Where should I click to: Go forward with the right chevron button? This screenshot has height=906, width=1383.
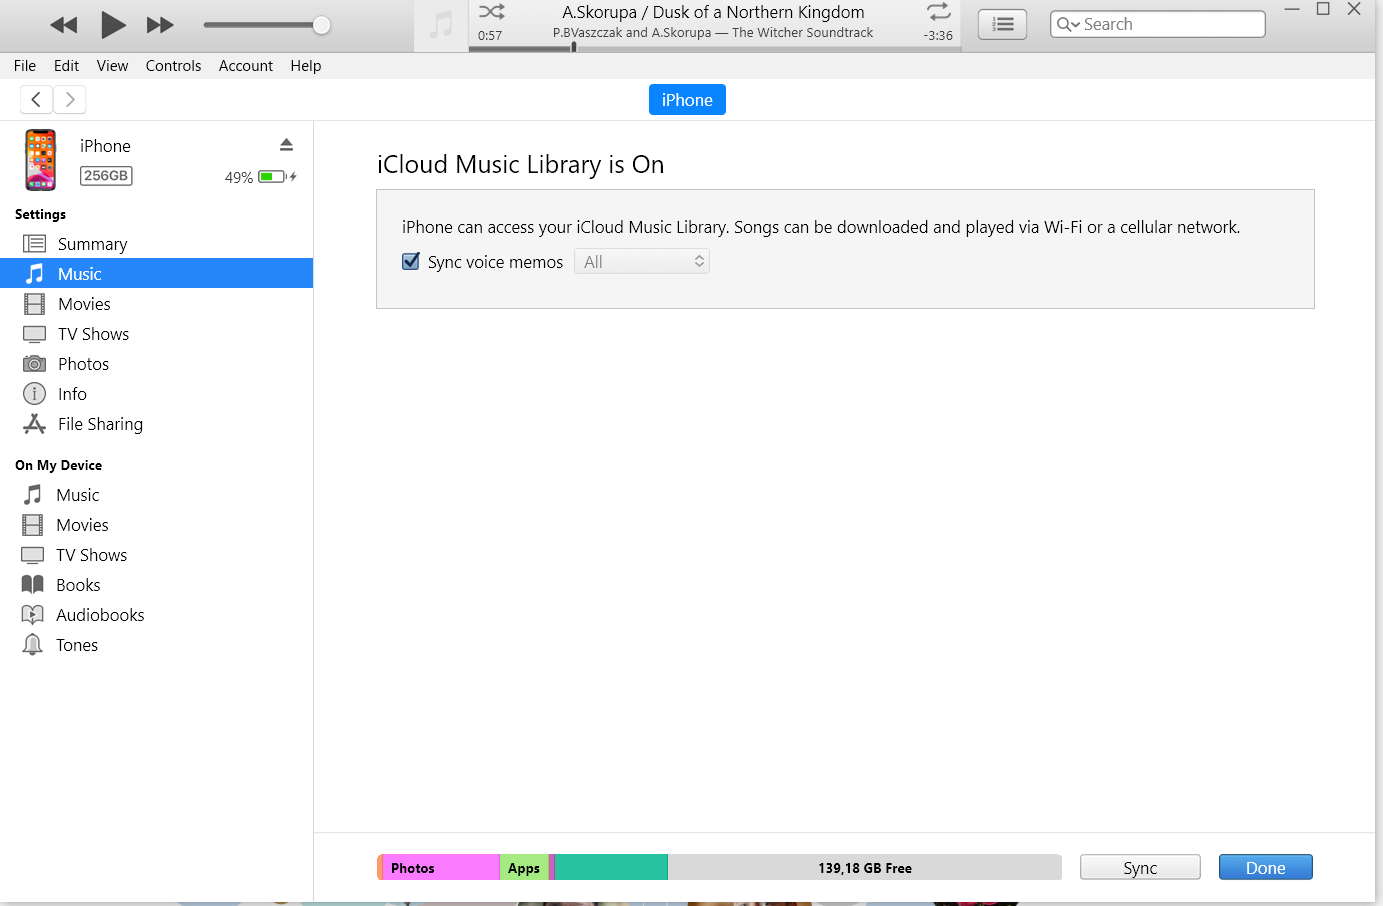coord(69,99)
